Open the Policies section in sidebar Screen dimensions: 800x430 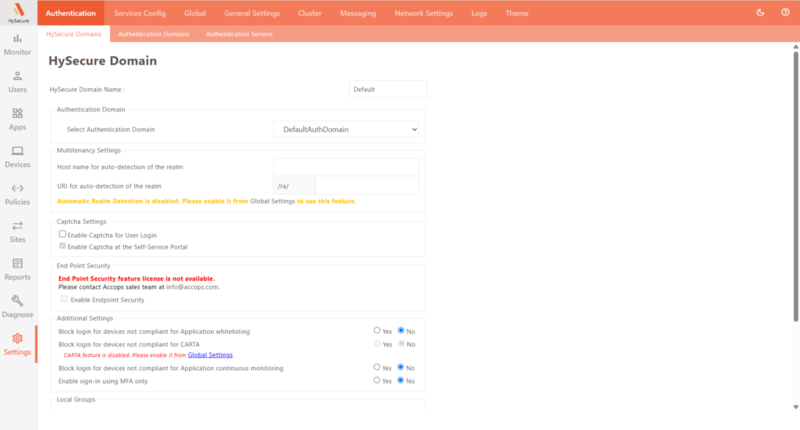[x=17, y=195]
